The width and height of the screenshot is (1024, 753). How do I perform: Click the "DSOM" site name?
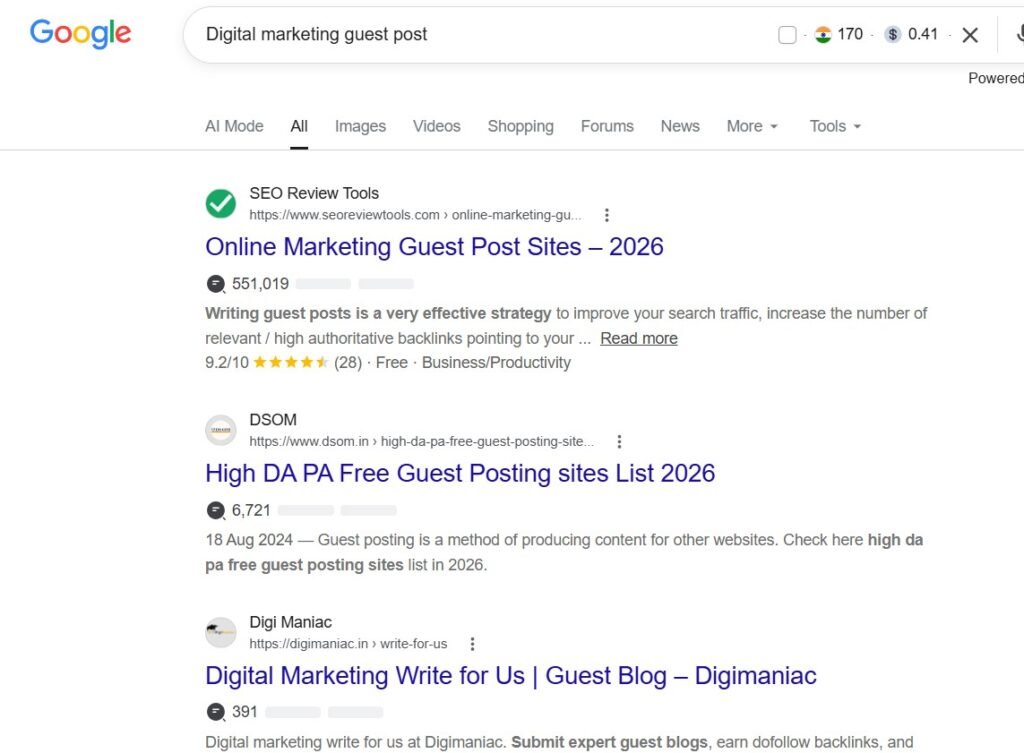tap(273, 420)
